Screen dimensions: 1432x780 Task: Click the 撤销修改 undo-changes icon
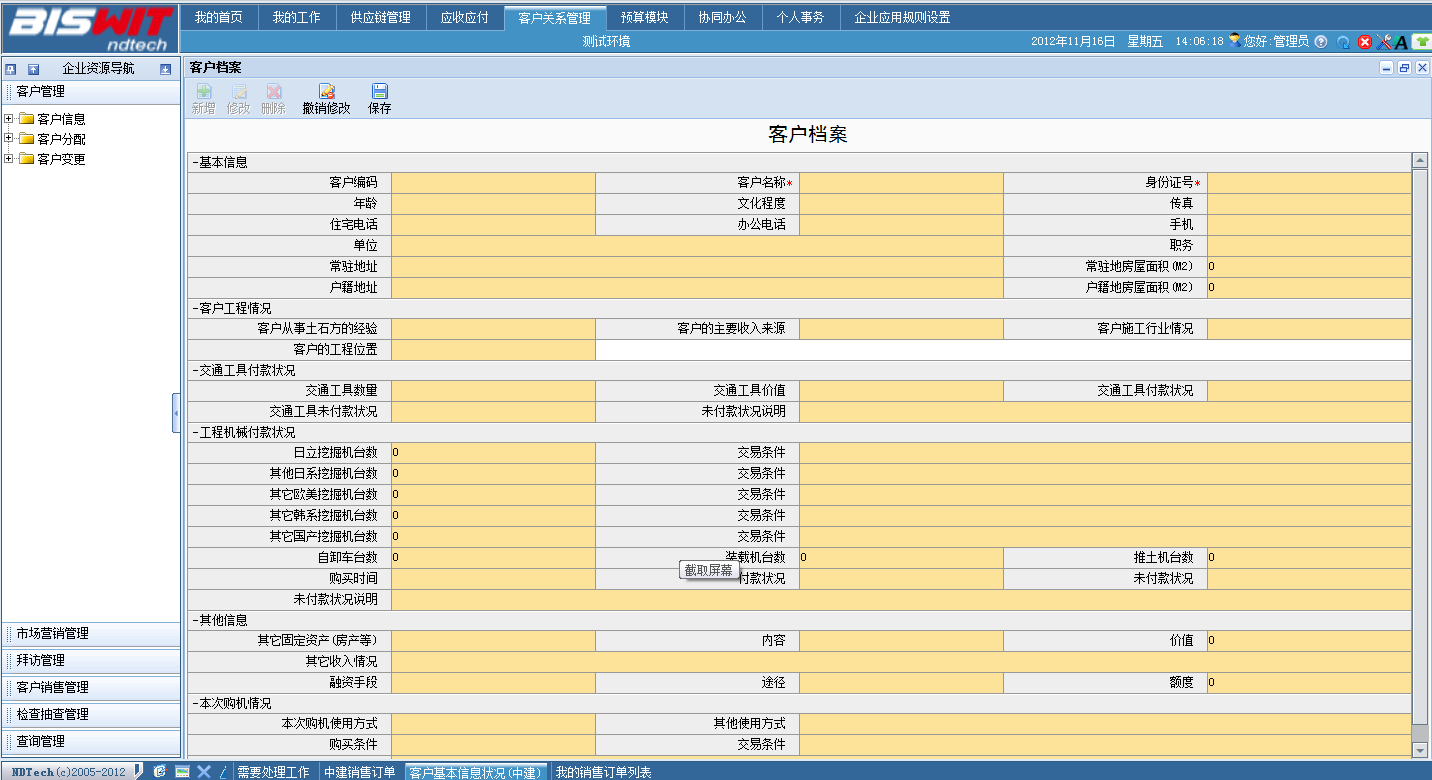point(327,92)
